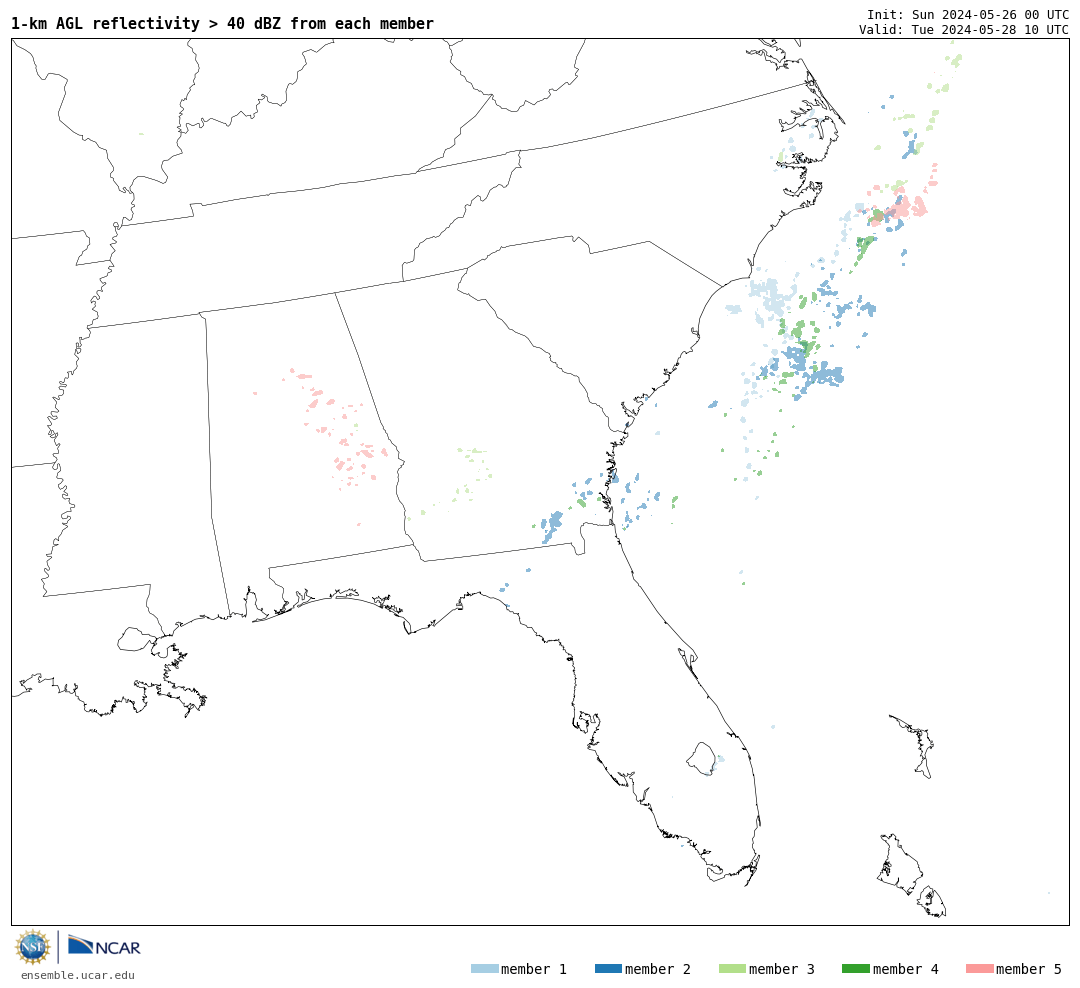Click the member 4 dark green swatch
Viewport: 1080px width, 988px height.
[x=855, y=969]
